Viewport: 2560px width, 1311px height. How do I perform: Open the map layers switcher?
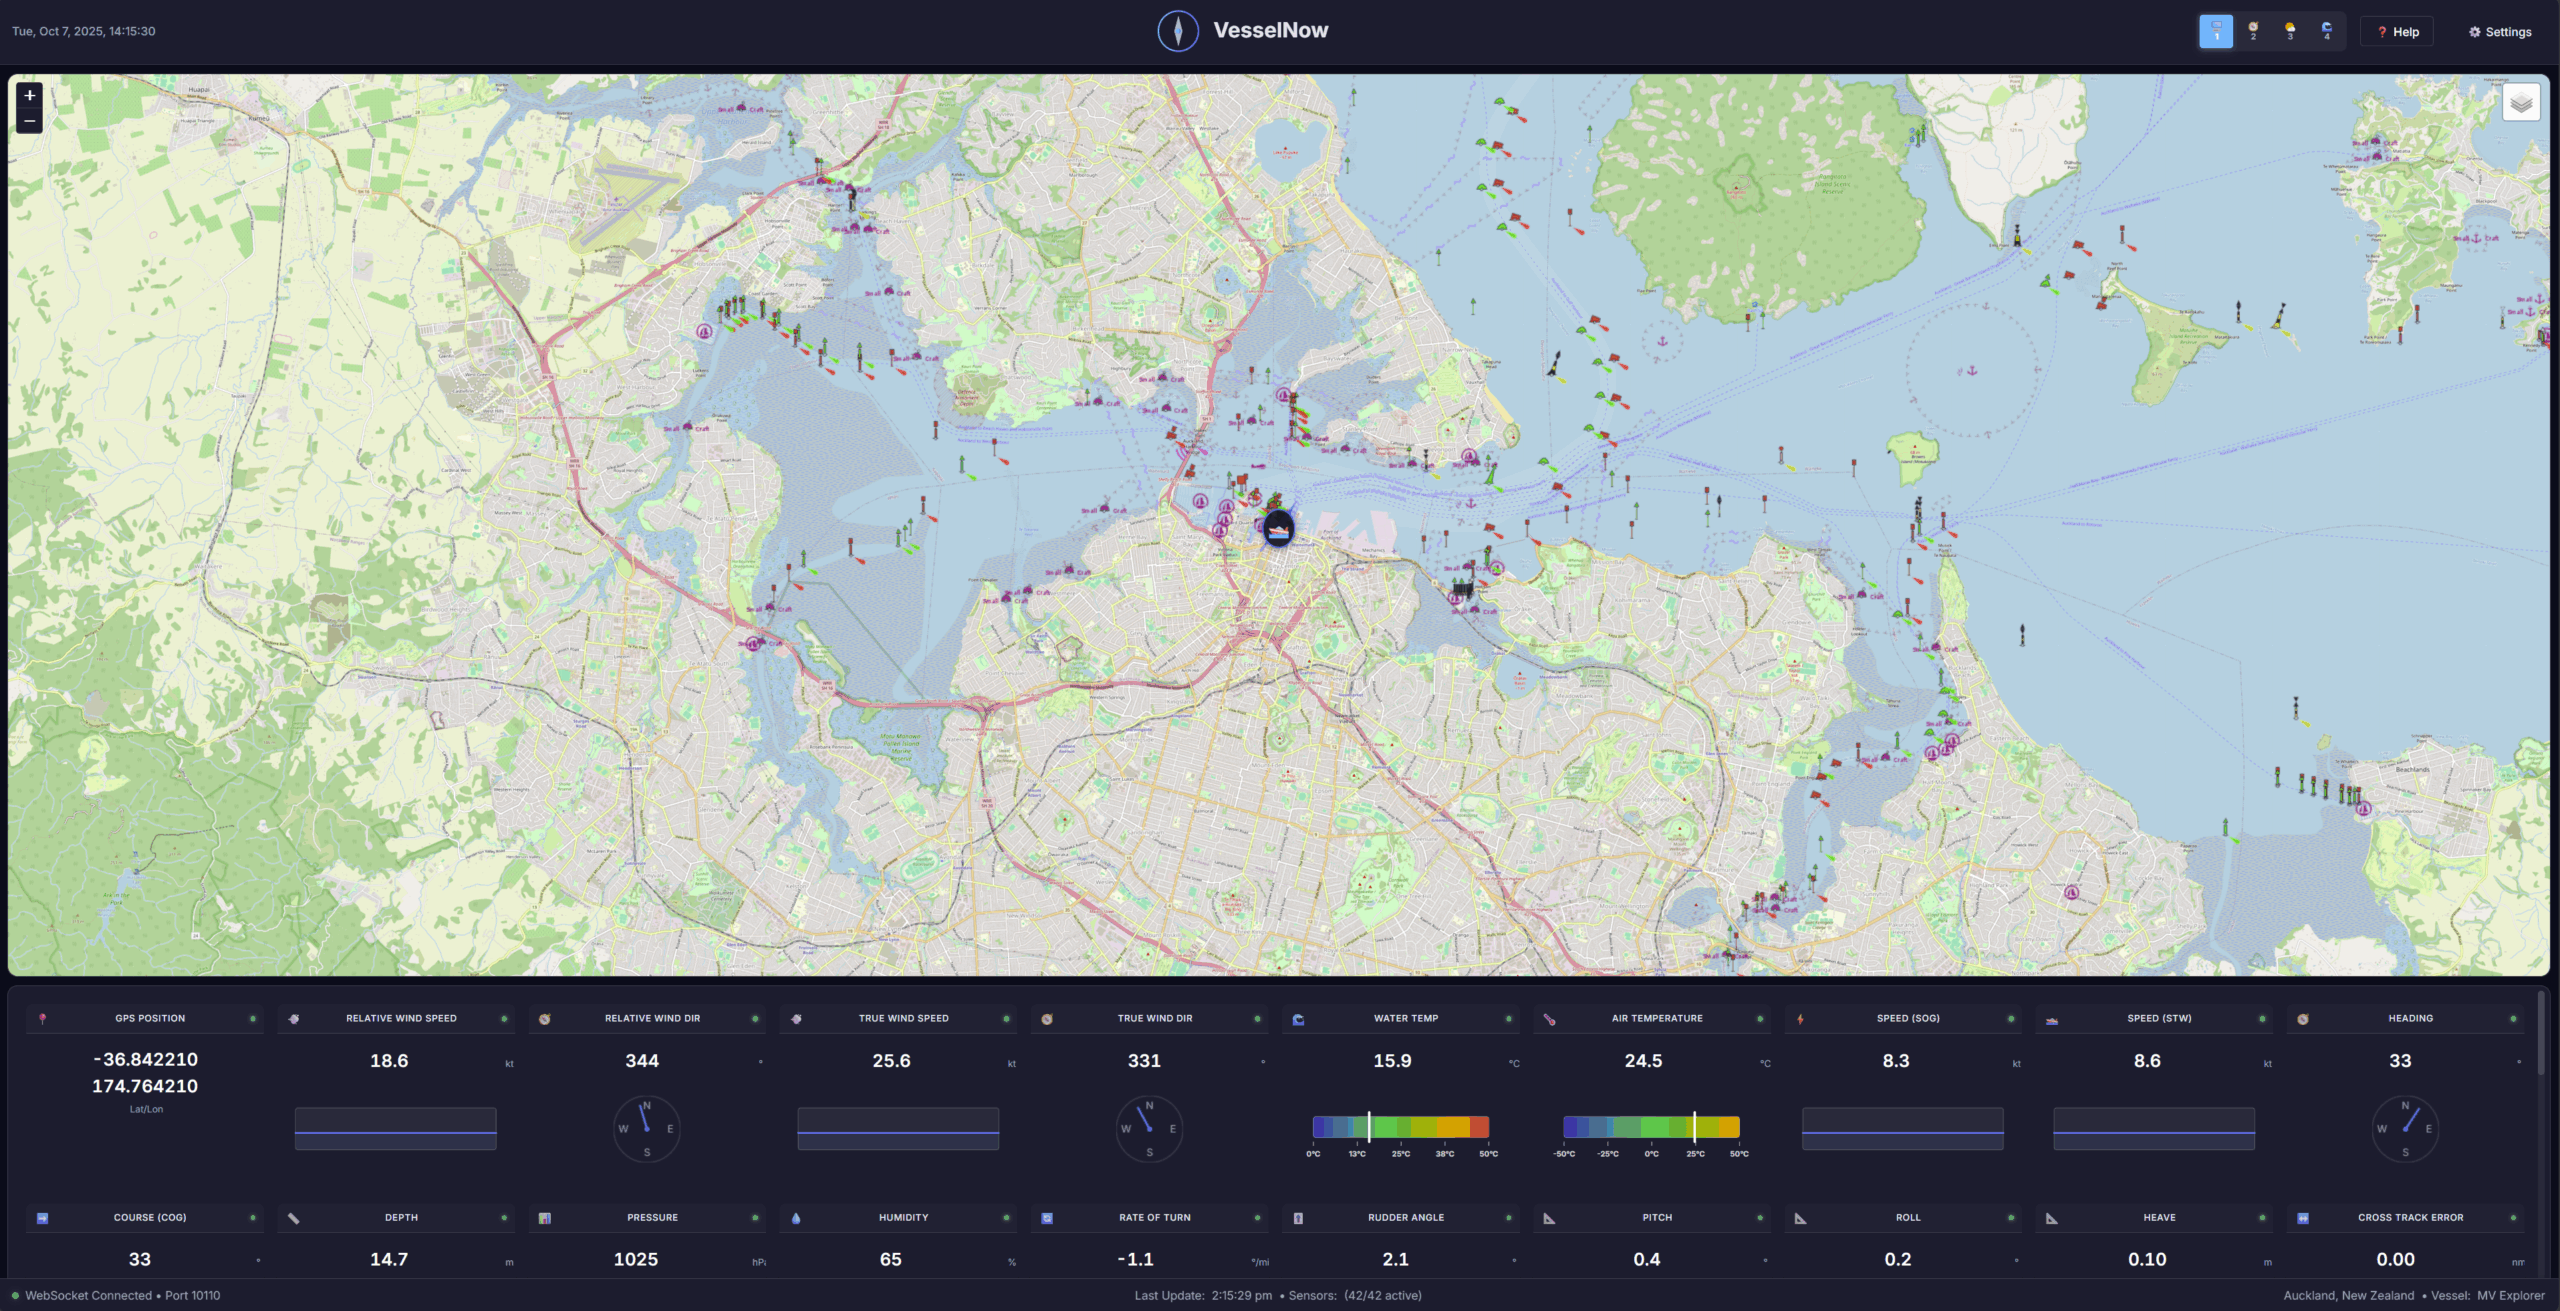[2523, 101]
